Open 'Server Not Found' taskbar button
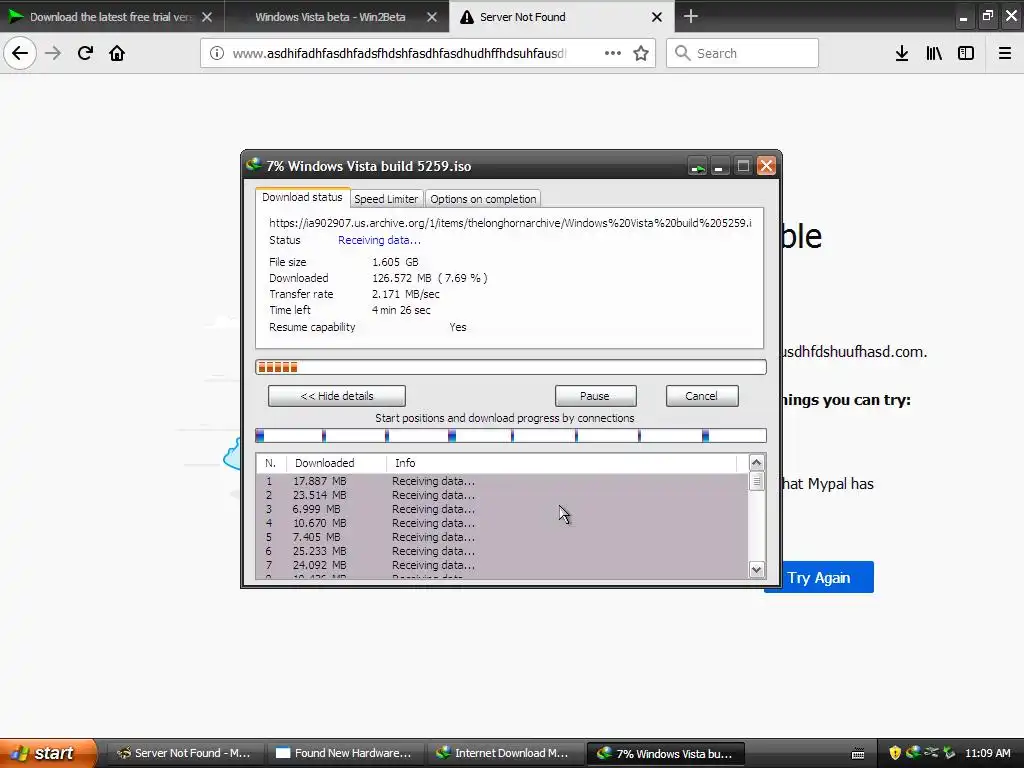This screenshot has width=1024, height=768. coord(184,753)
